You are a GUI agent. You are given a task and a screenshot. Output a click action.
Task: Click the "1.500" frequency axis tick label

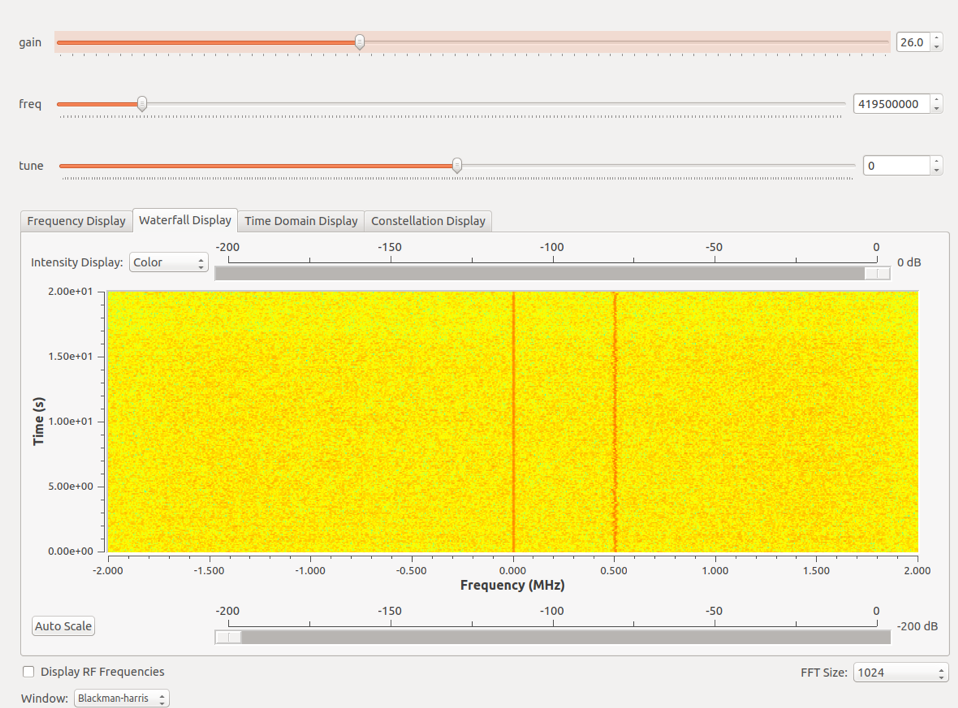click(x=816, y=571)
